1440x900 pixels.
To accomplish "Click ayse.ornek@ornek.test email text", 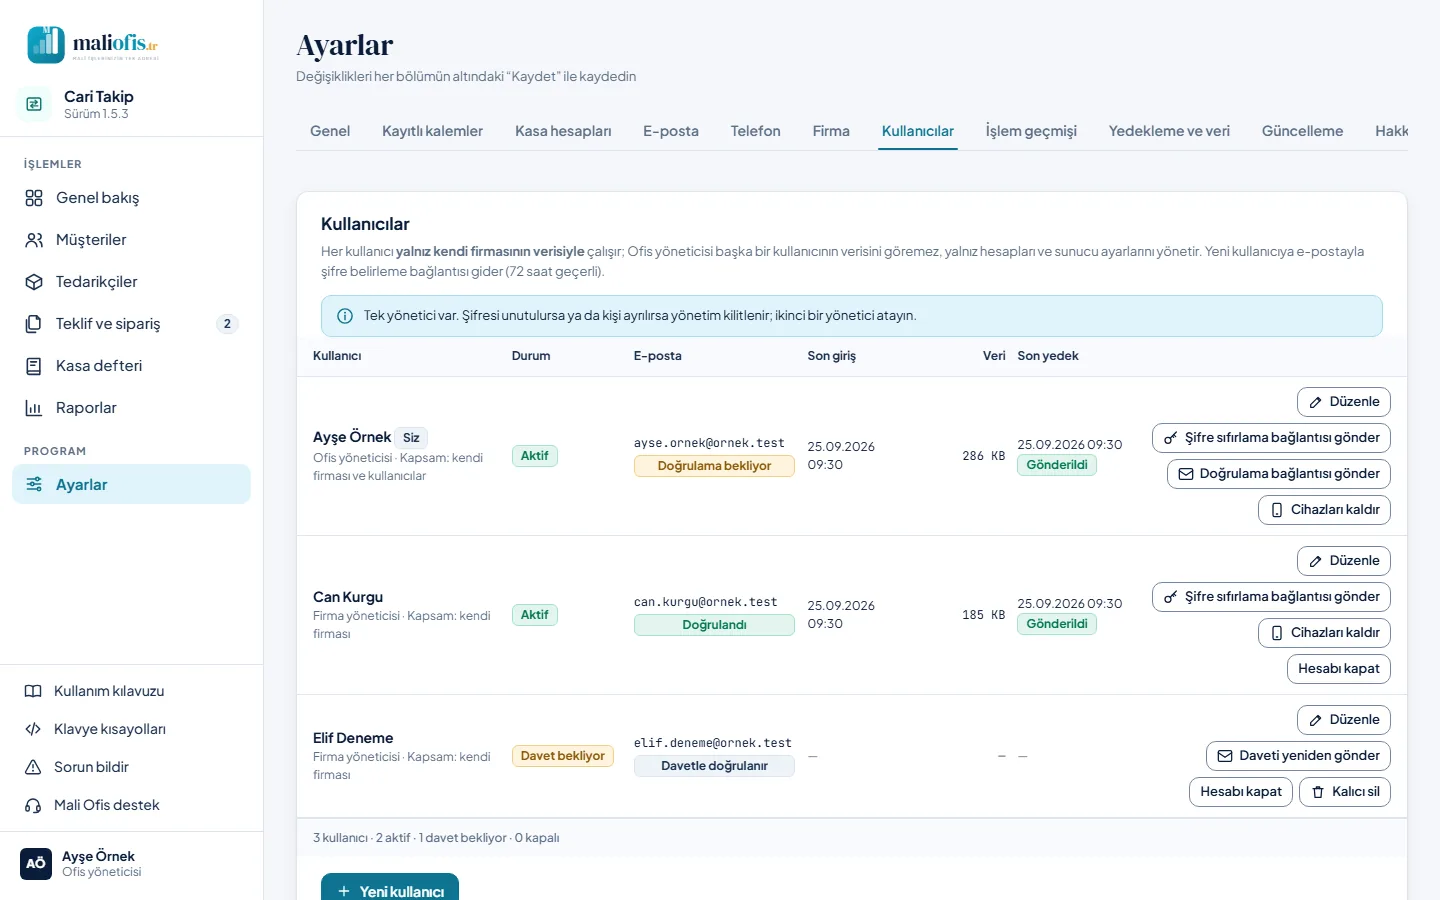I will pos(709,443).
